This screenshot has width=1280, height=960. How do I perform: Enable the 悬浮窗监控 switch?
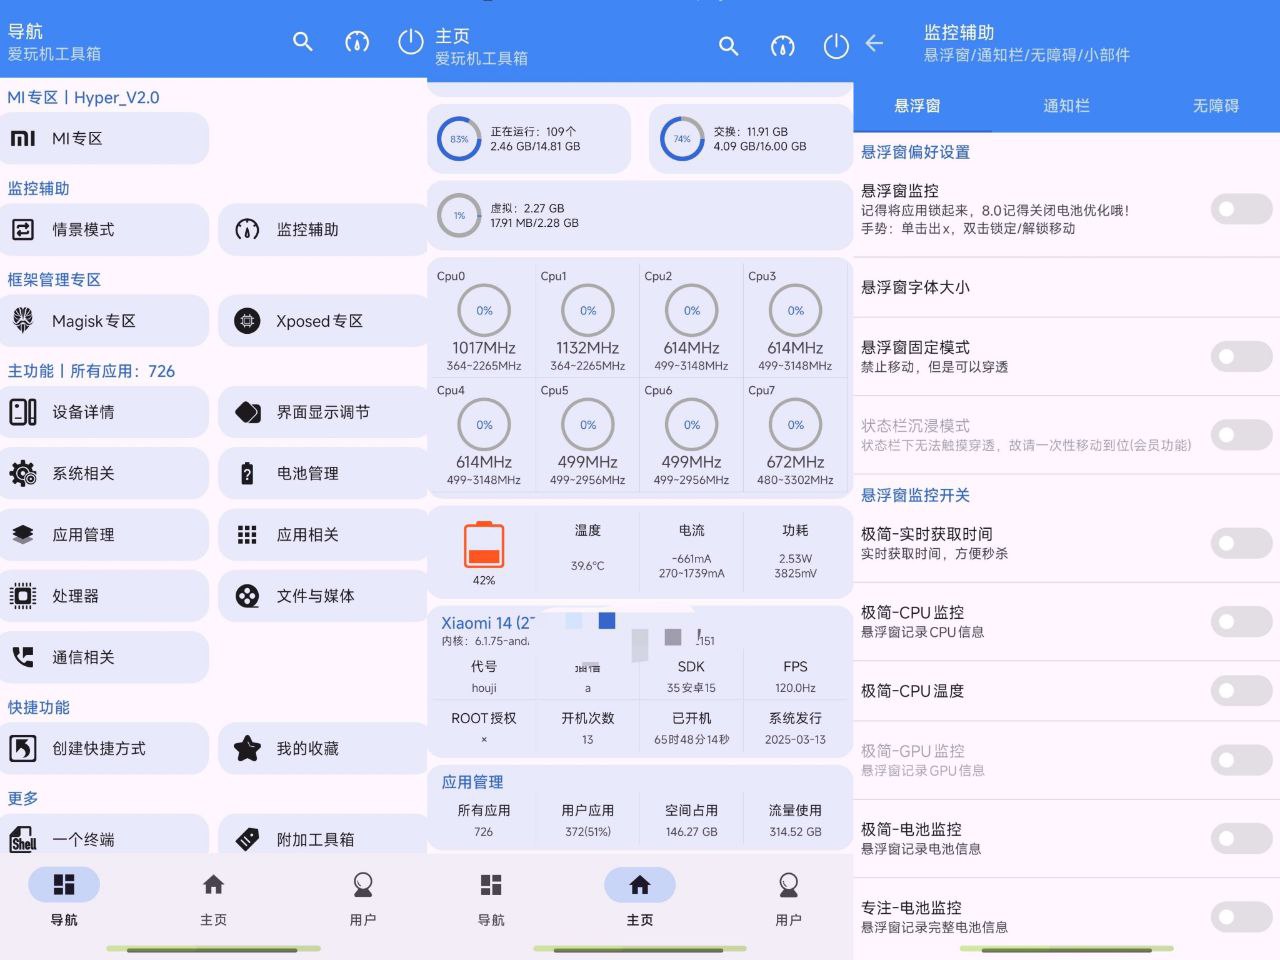pos(1241,209)
